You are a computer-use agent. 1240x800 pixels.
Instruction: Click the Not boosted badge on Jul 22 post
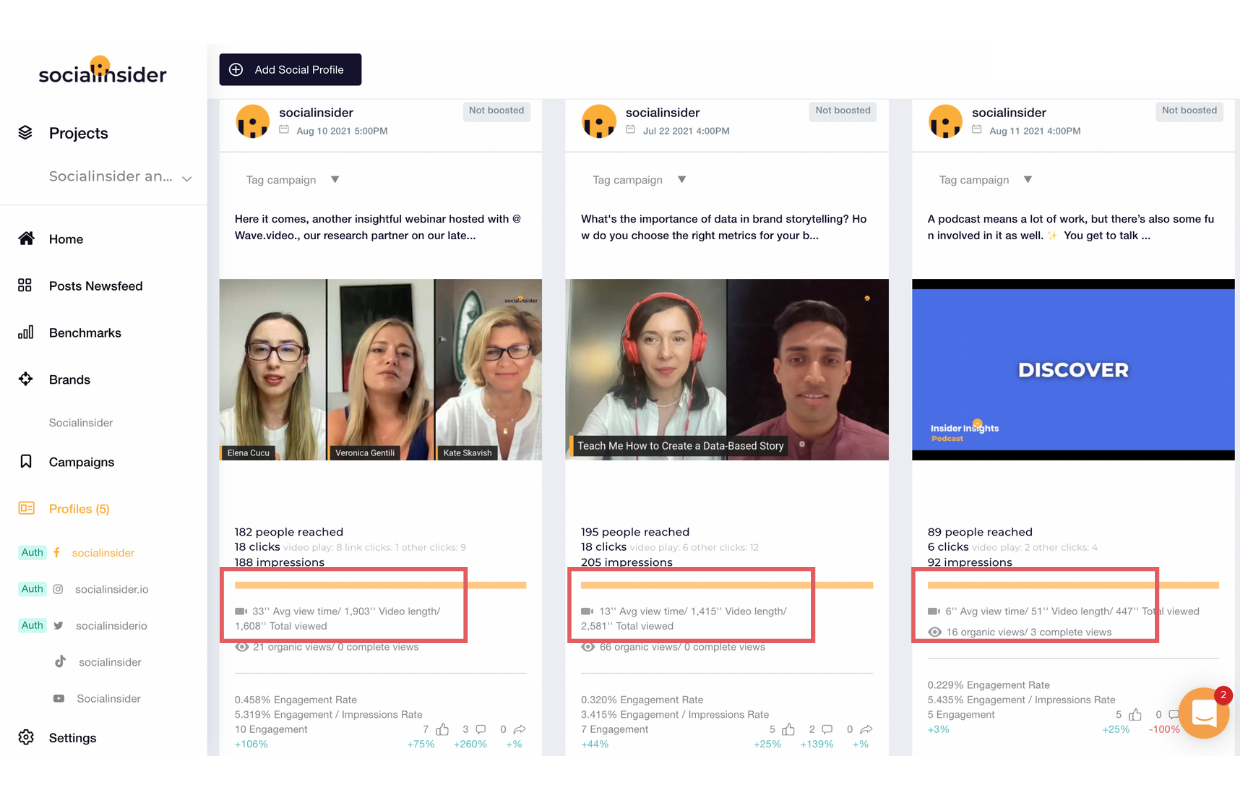(x=843, y=111)
